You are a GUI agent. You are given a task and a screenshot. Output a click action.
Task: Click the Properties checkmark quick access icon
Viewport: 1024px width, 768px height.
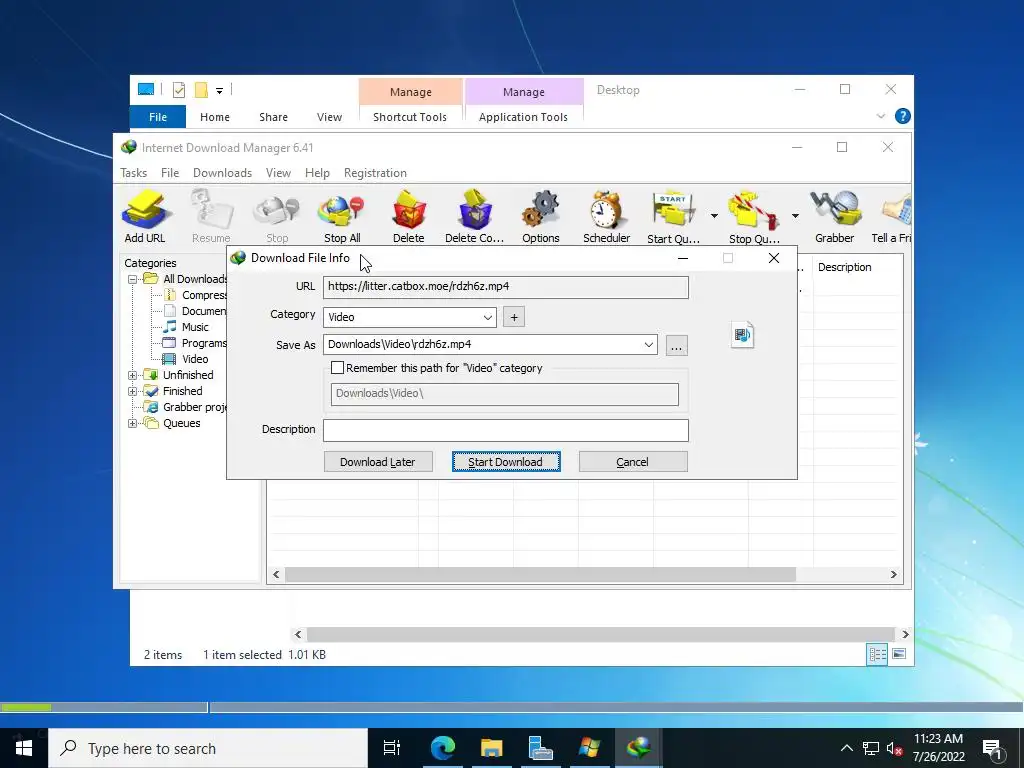pos(178,90)
